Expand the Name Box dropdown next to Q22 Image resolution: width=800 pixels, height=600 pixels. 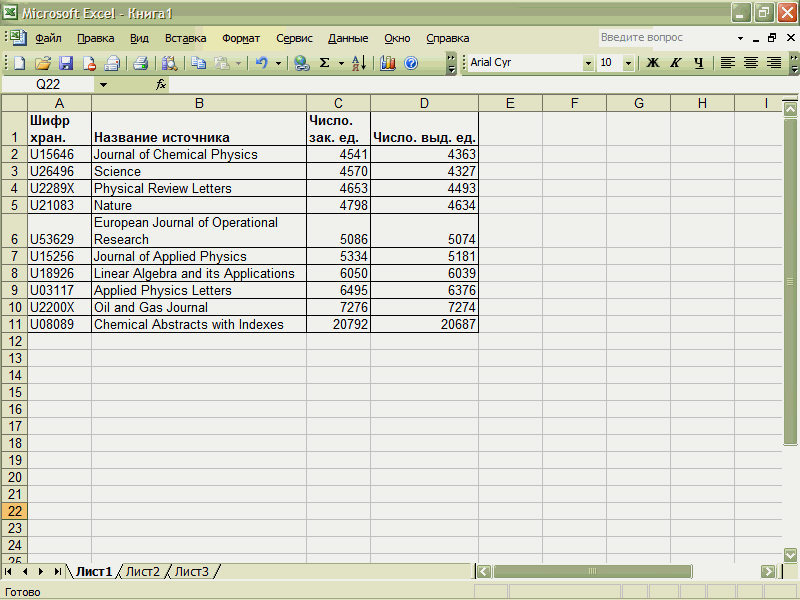(x=102, y=85)
